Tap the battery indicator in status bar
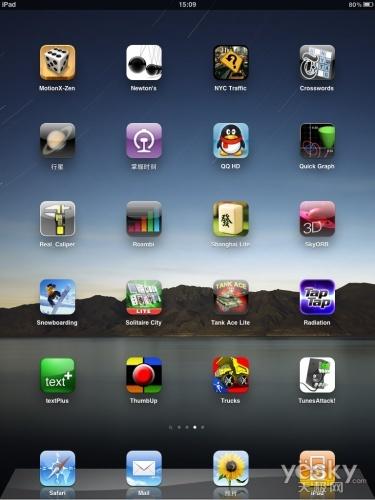 (x=368, y=4)
